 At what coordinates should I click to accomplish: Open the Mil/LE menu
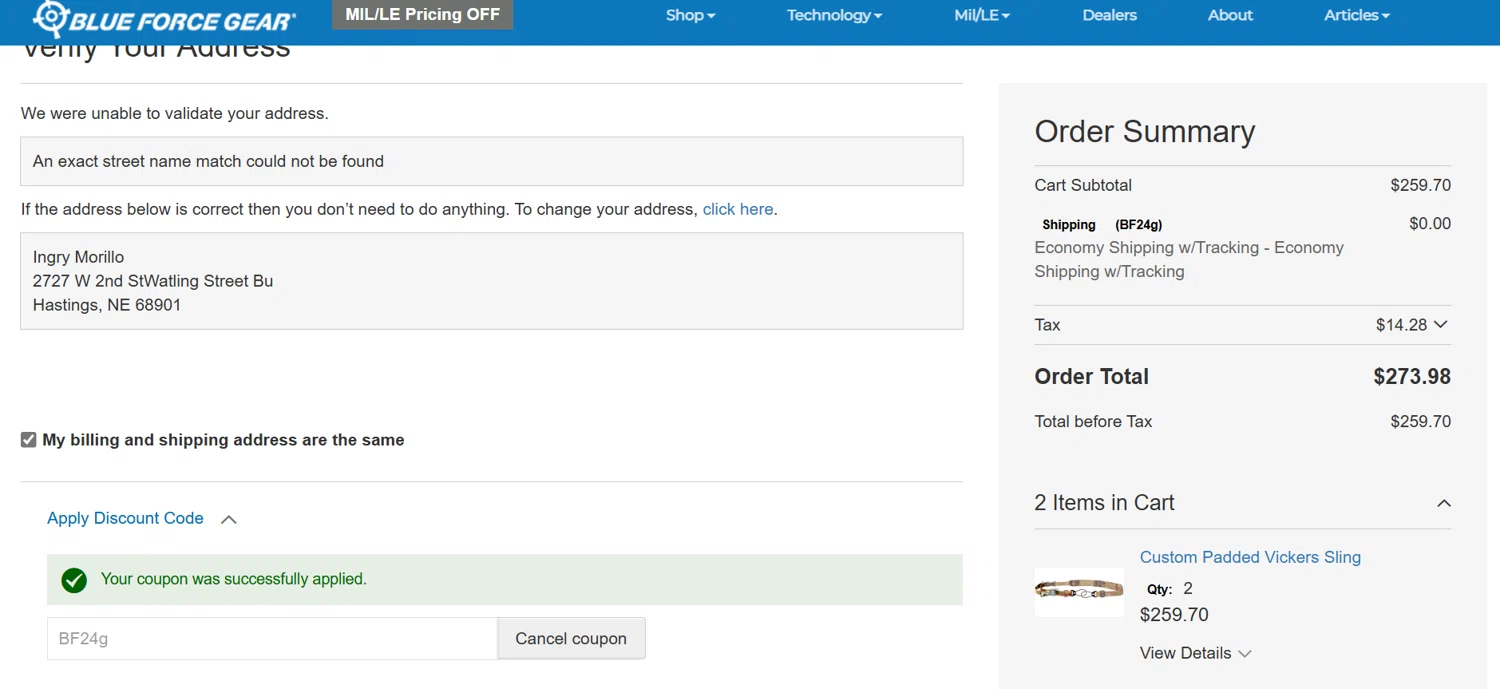click(x=982, y=15)
